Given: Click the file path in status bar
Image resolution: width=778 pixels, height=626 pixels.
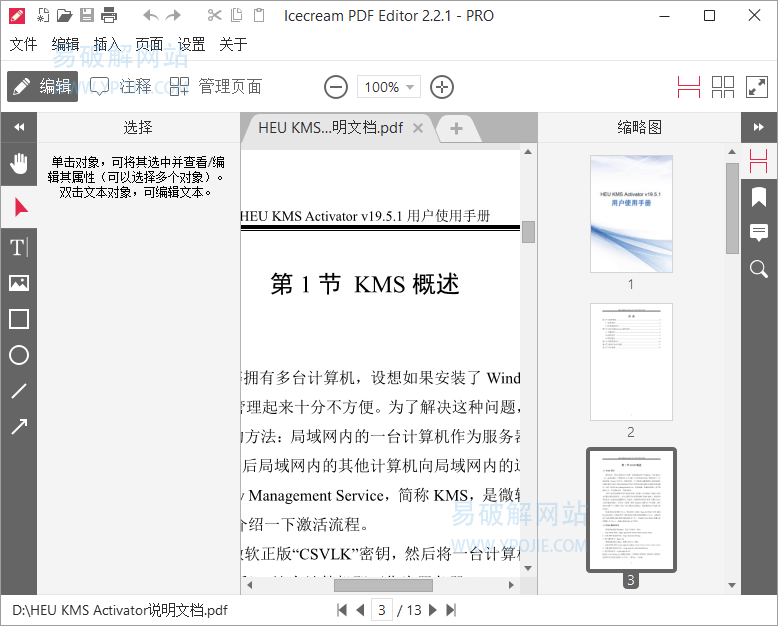Looking at the screenshot, I should (x=120, y=610).
